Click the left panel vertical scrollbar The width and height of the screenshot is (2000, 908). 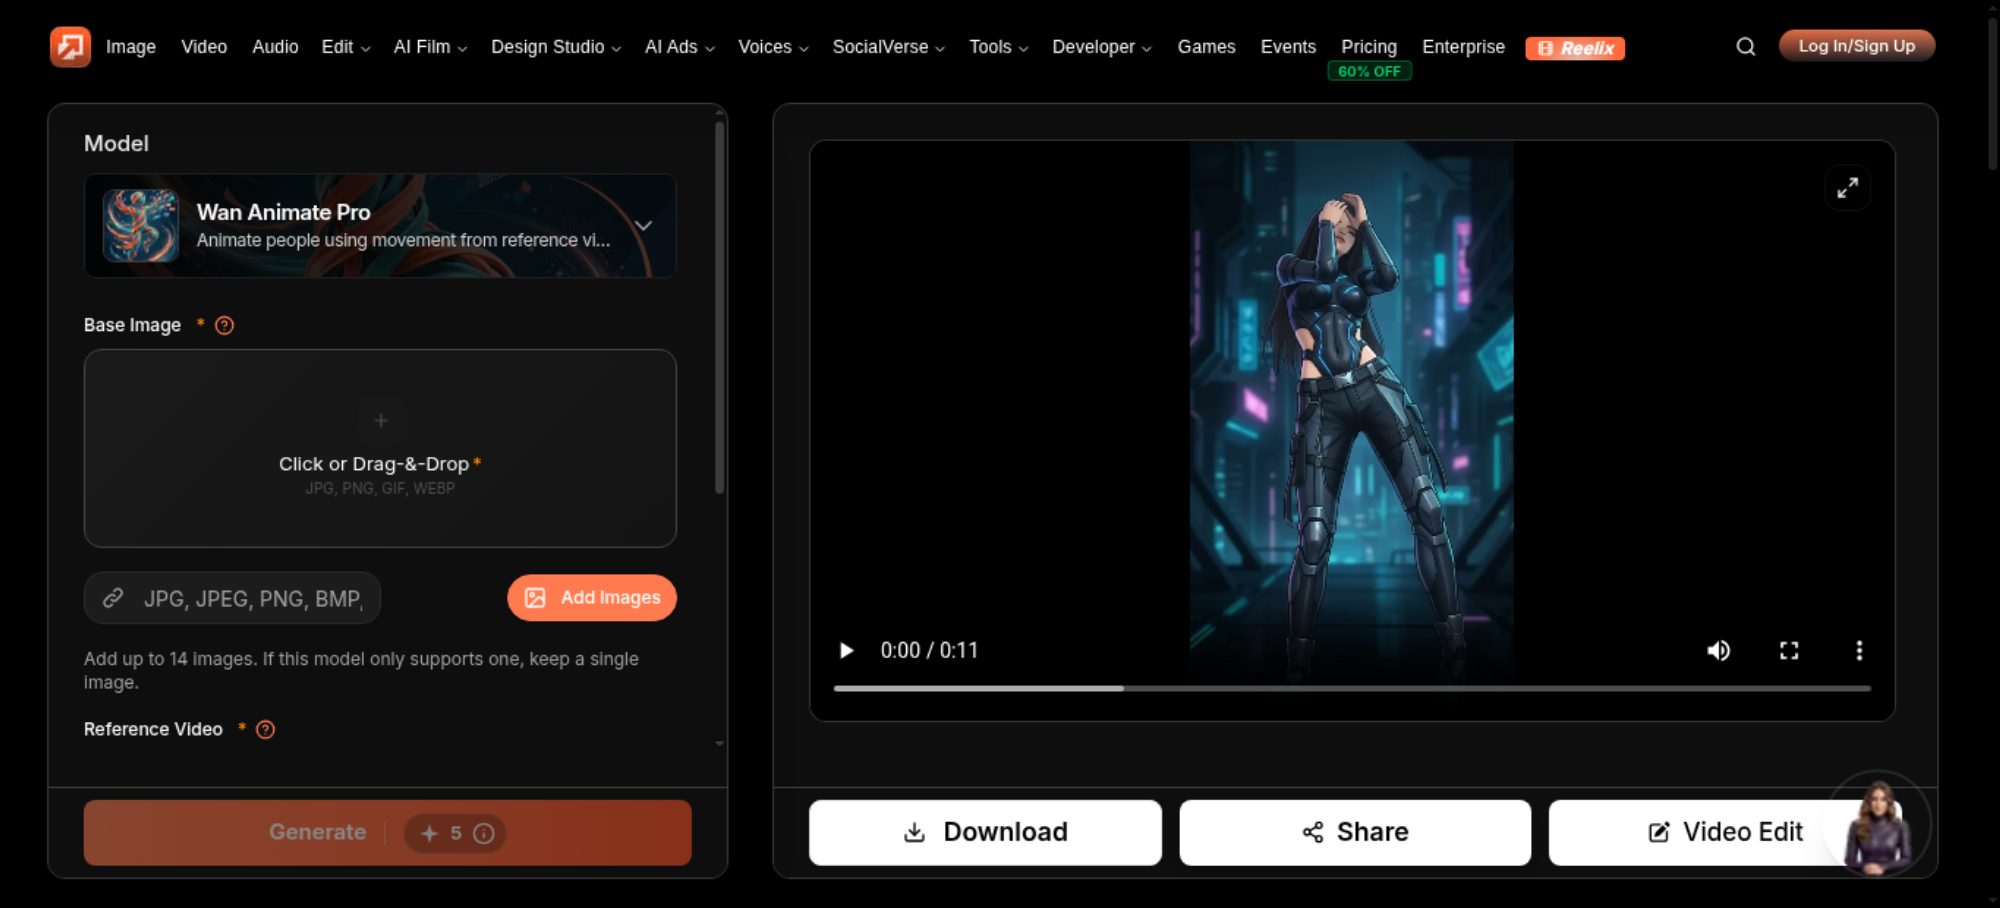pyautogui.click(x=719, y=308)
